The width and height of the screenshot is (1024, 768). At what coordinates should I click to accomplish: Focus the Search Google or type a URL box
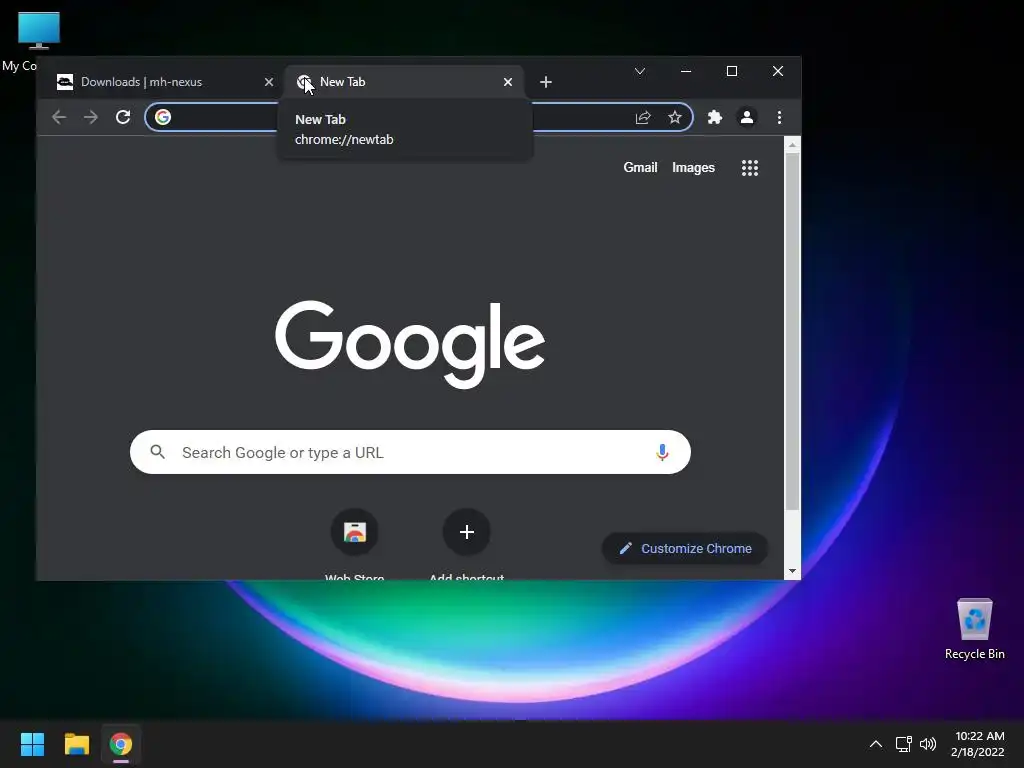pyautogui.click(x=410, y=452)
